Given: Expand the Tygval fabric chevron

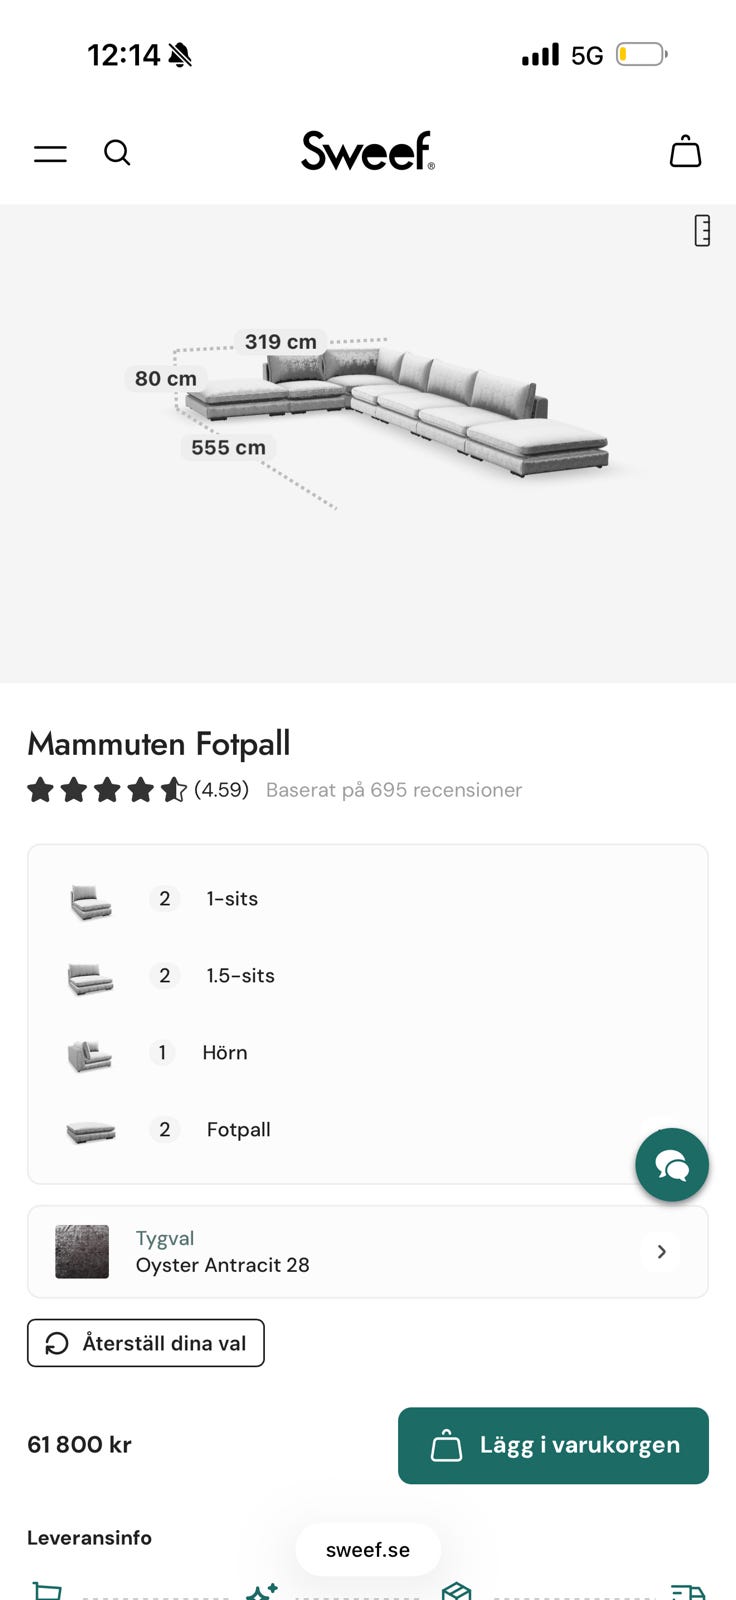Looking at the screenshot, I should (x=661, y=1251).
